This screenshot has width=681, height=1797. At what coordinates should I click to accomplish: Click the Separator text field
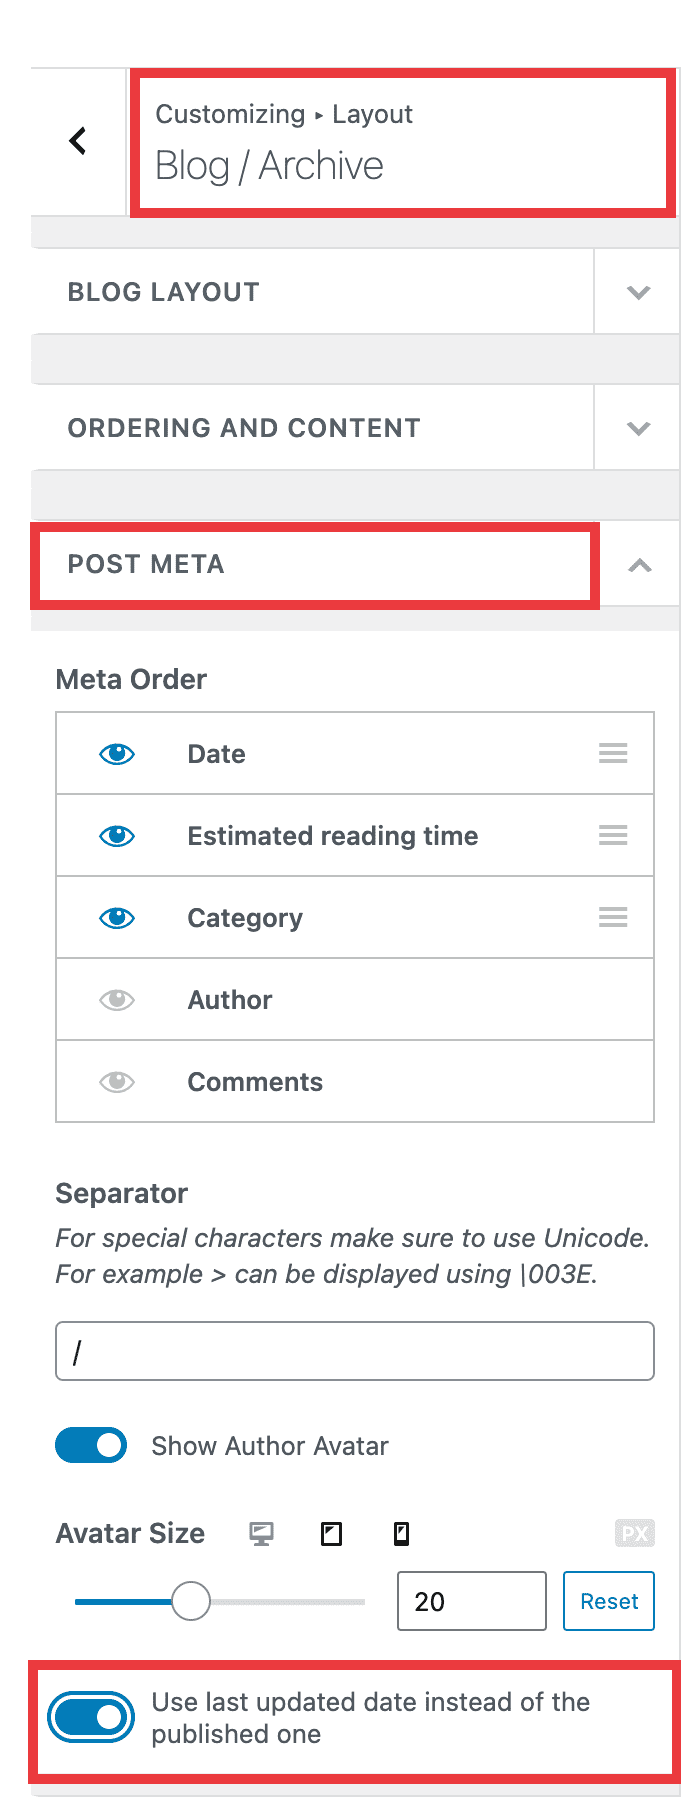pos(355,1351)
